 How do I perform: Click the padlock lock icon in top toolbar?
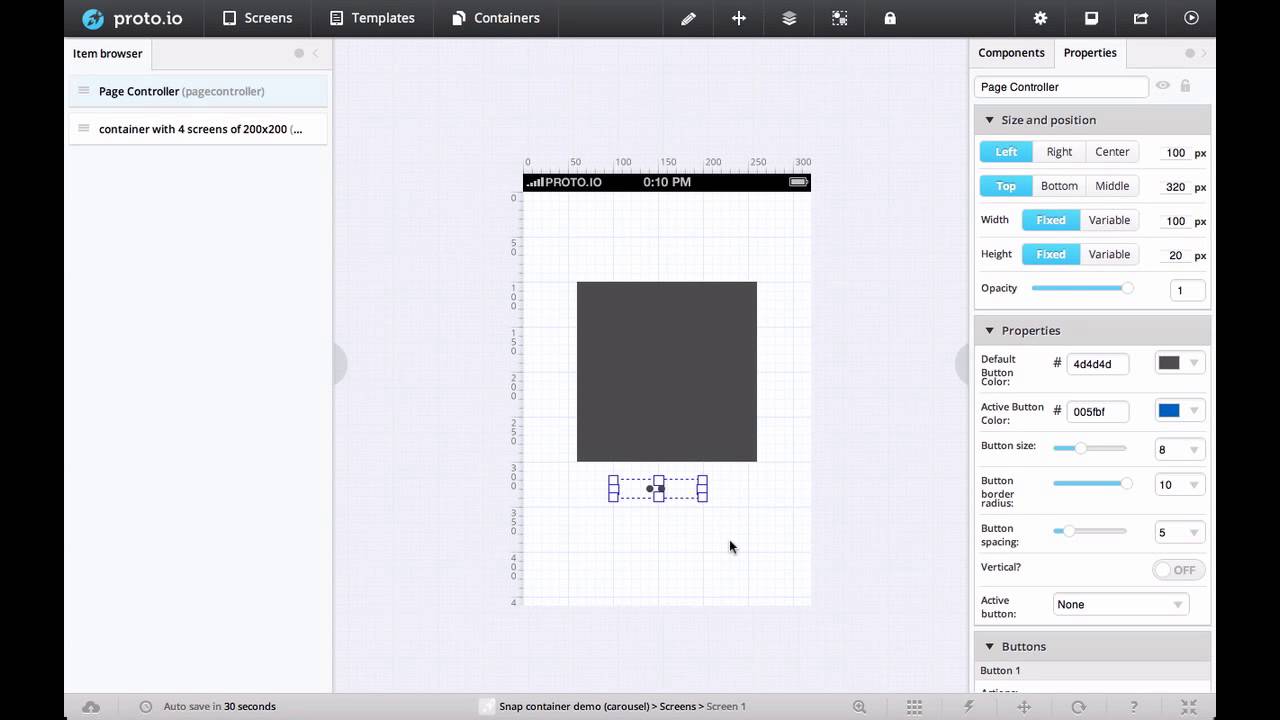click(890, 18)
